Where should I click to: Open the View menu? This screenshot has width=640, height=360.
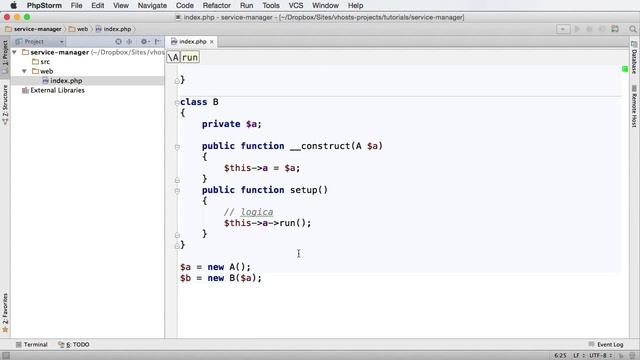(x=121, y=5)
